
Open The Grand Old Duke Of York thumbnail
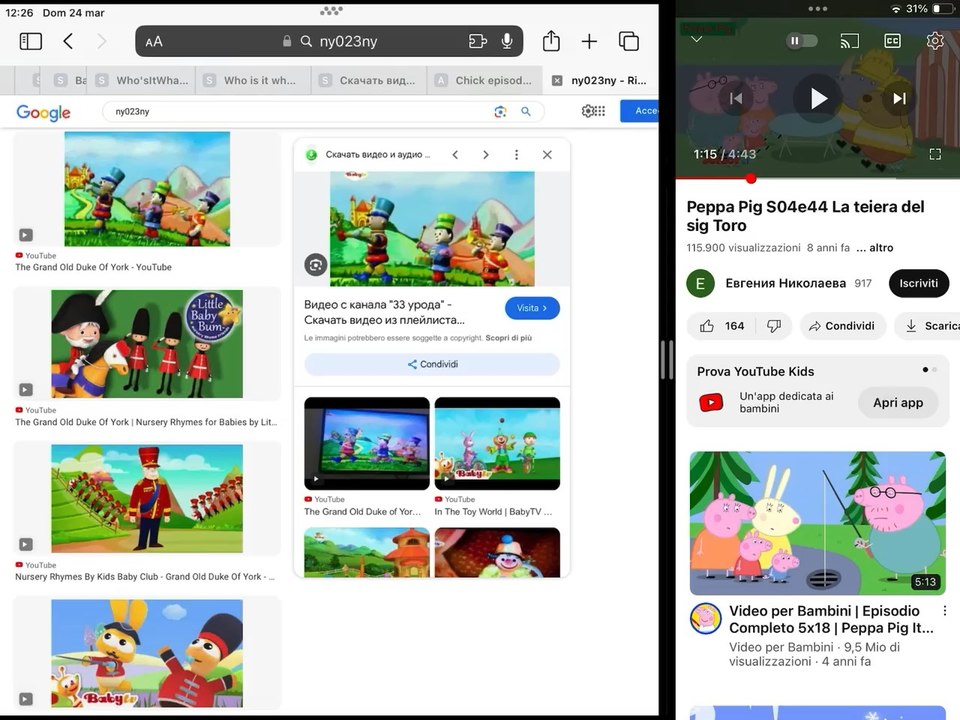click(x=147, y=189)
